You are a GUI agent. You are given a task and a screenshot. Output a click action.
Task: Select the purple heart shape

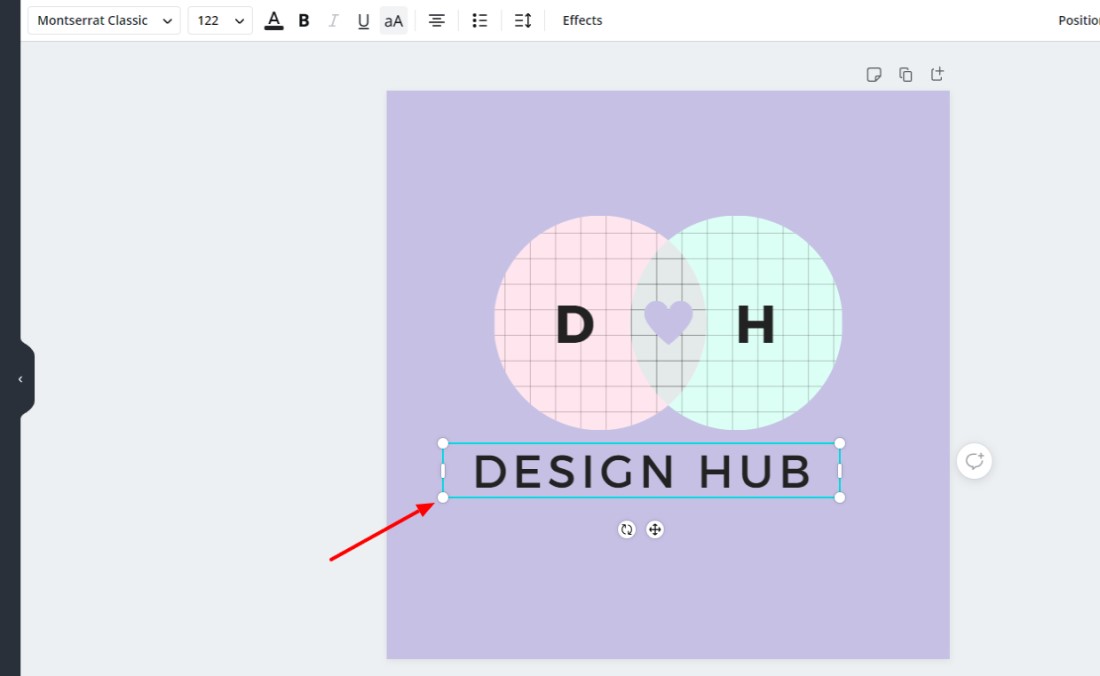(669, 321)
